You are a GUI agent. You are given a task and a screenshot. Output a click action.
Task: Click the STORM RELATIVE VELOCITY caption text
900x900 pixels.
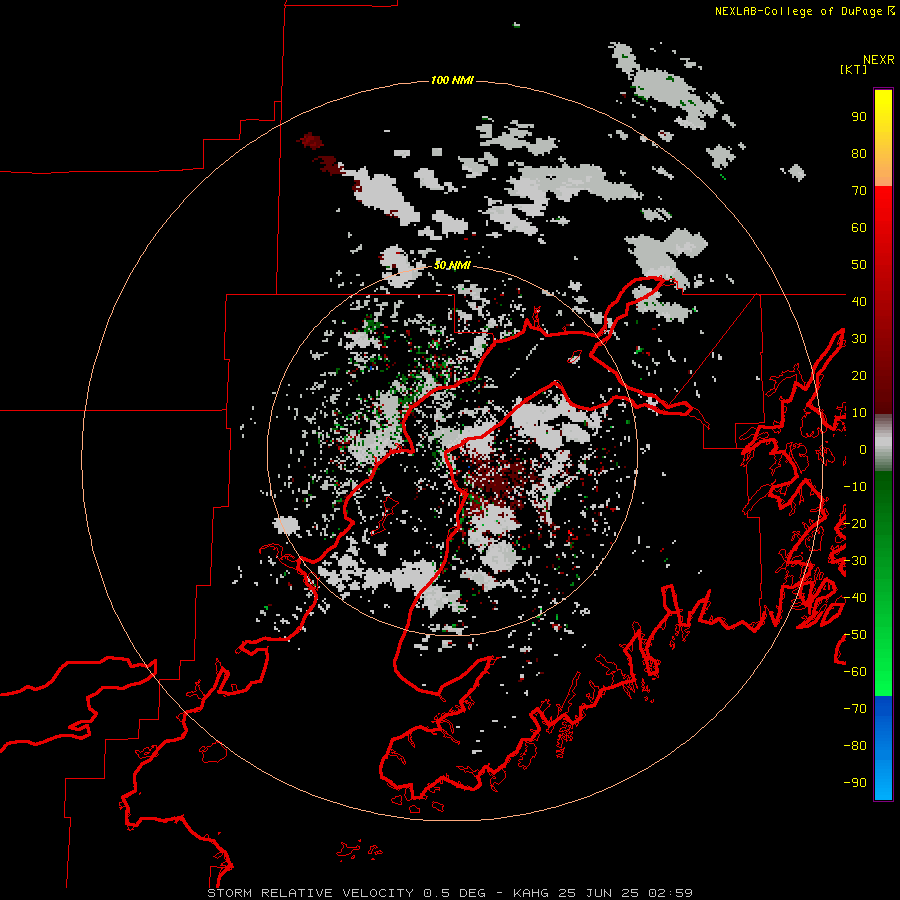click(310, 893)
